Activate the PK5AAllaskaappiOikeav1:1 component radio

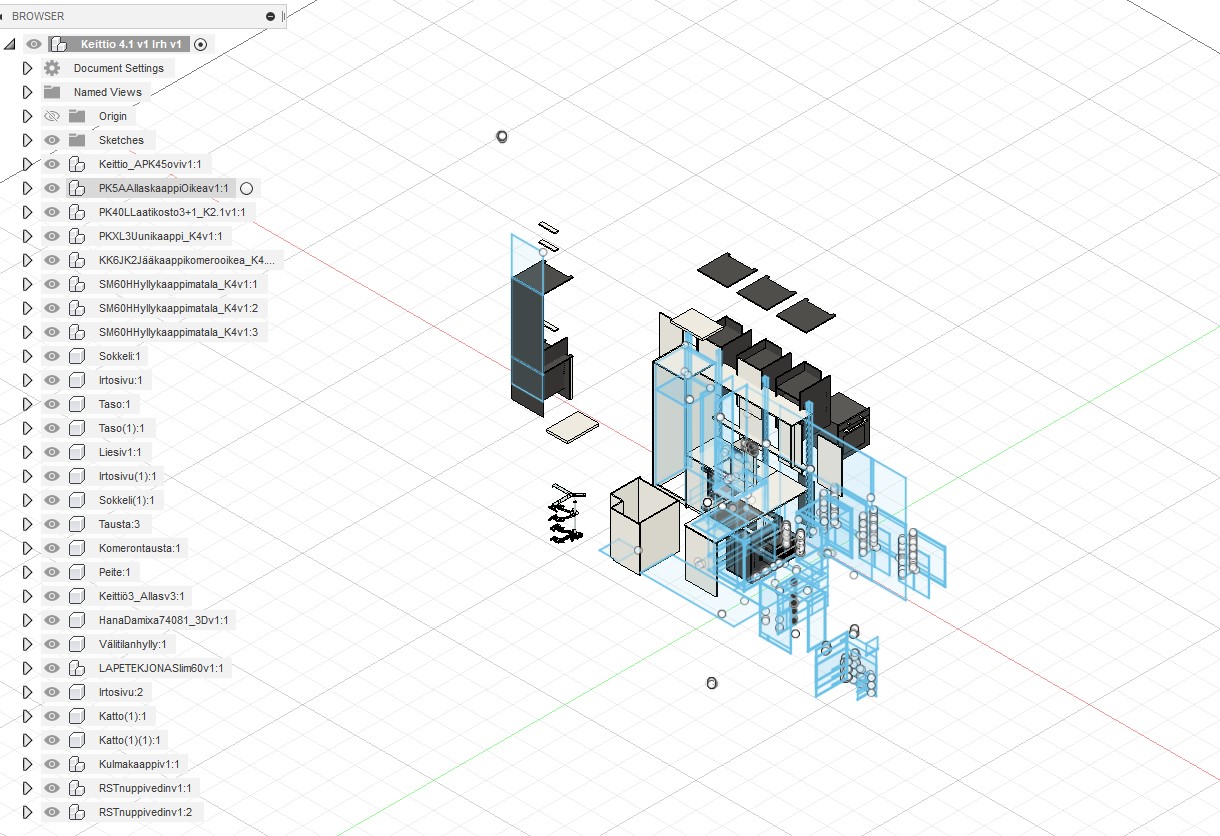click(247, 188)
